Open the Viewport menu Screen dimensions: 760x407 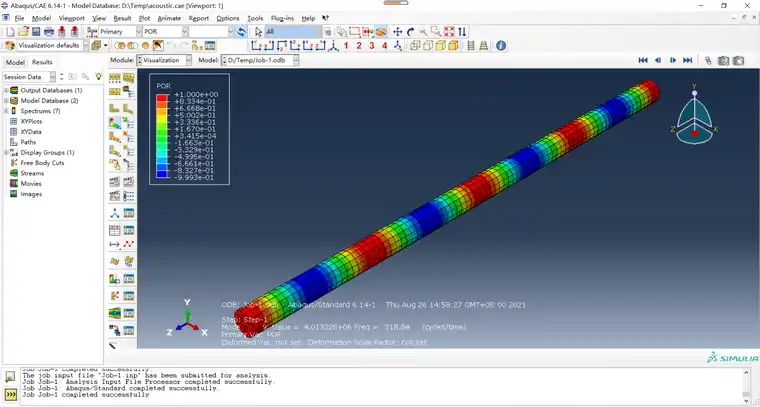72,18
